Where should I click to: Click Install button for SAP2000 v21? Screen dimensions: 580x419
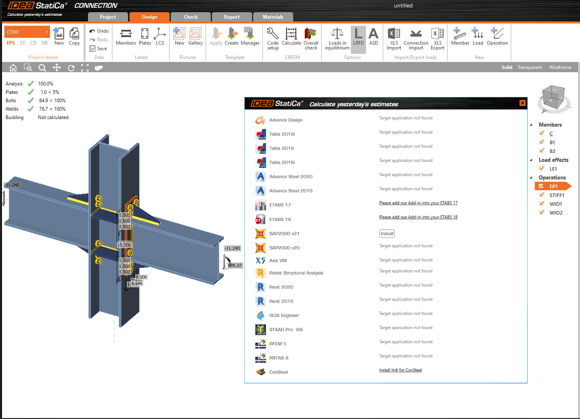pyautogui.click(x=387, y=234)
